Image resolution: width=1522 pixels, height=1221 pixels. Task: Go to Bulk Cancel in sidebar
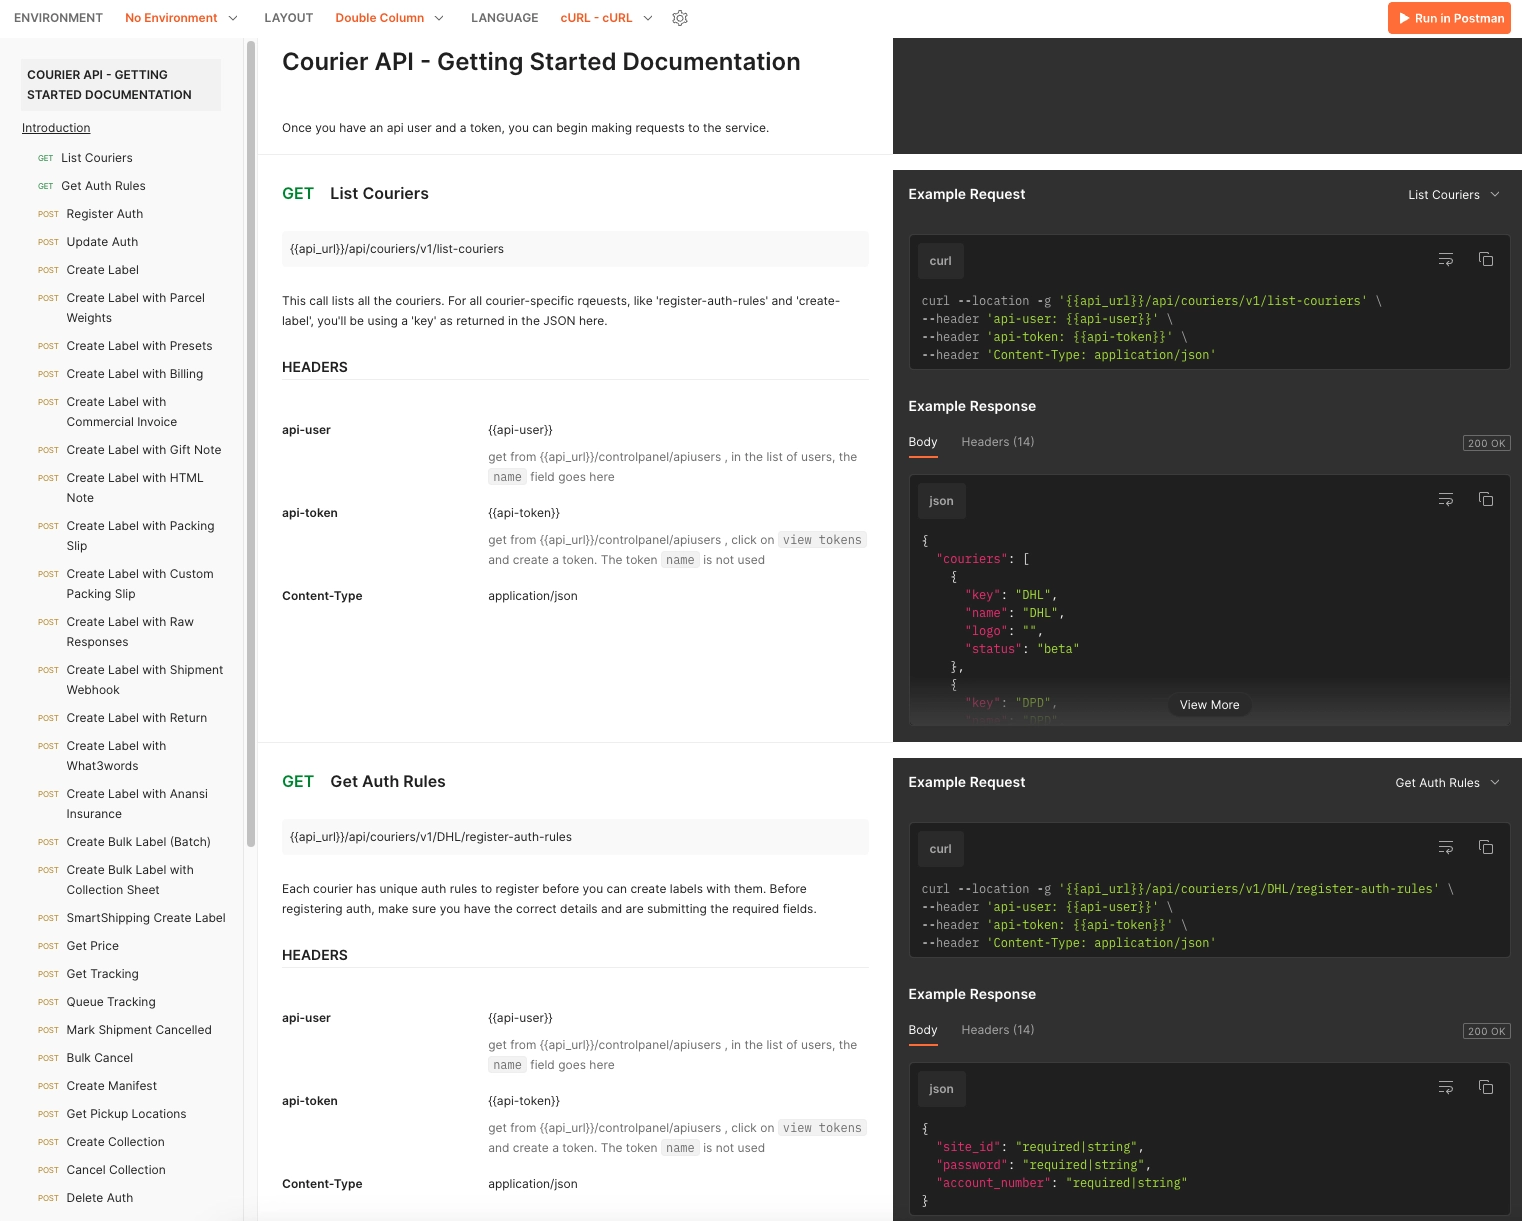click(99, 1058)
